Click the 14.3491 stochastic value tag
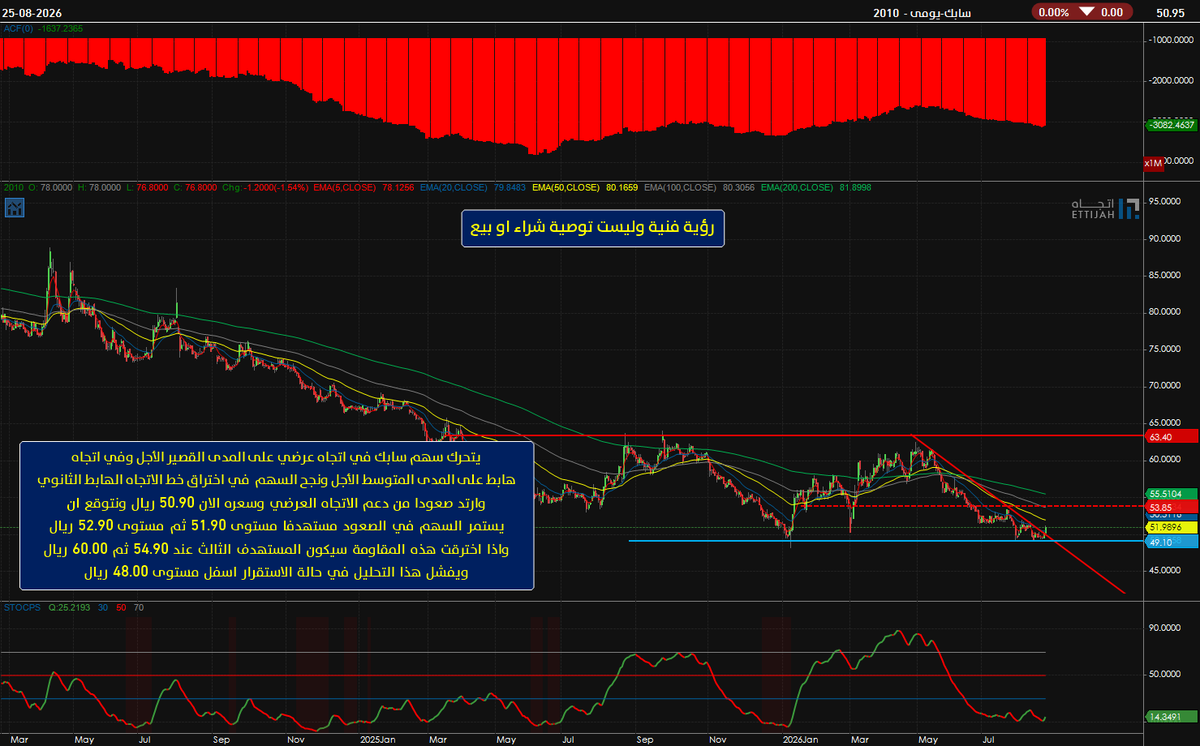The image size is (1200, 746). (x=1170, y=717)
